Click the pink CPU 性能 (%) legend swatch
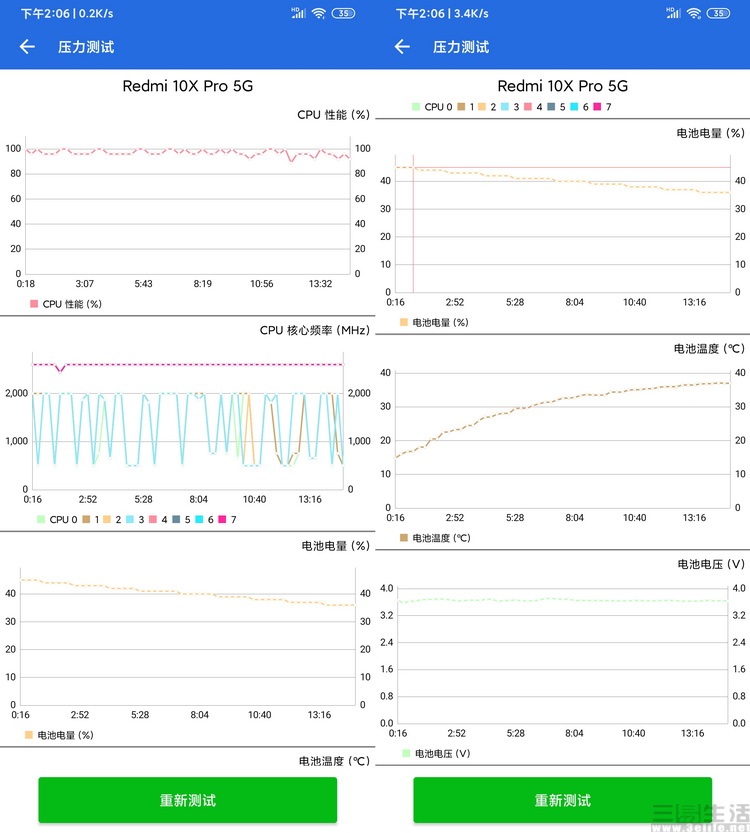 click(34, 304)
